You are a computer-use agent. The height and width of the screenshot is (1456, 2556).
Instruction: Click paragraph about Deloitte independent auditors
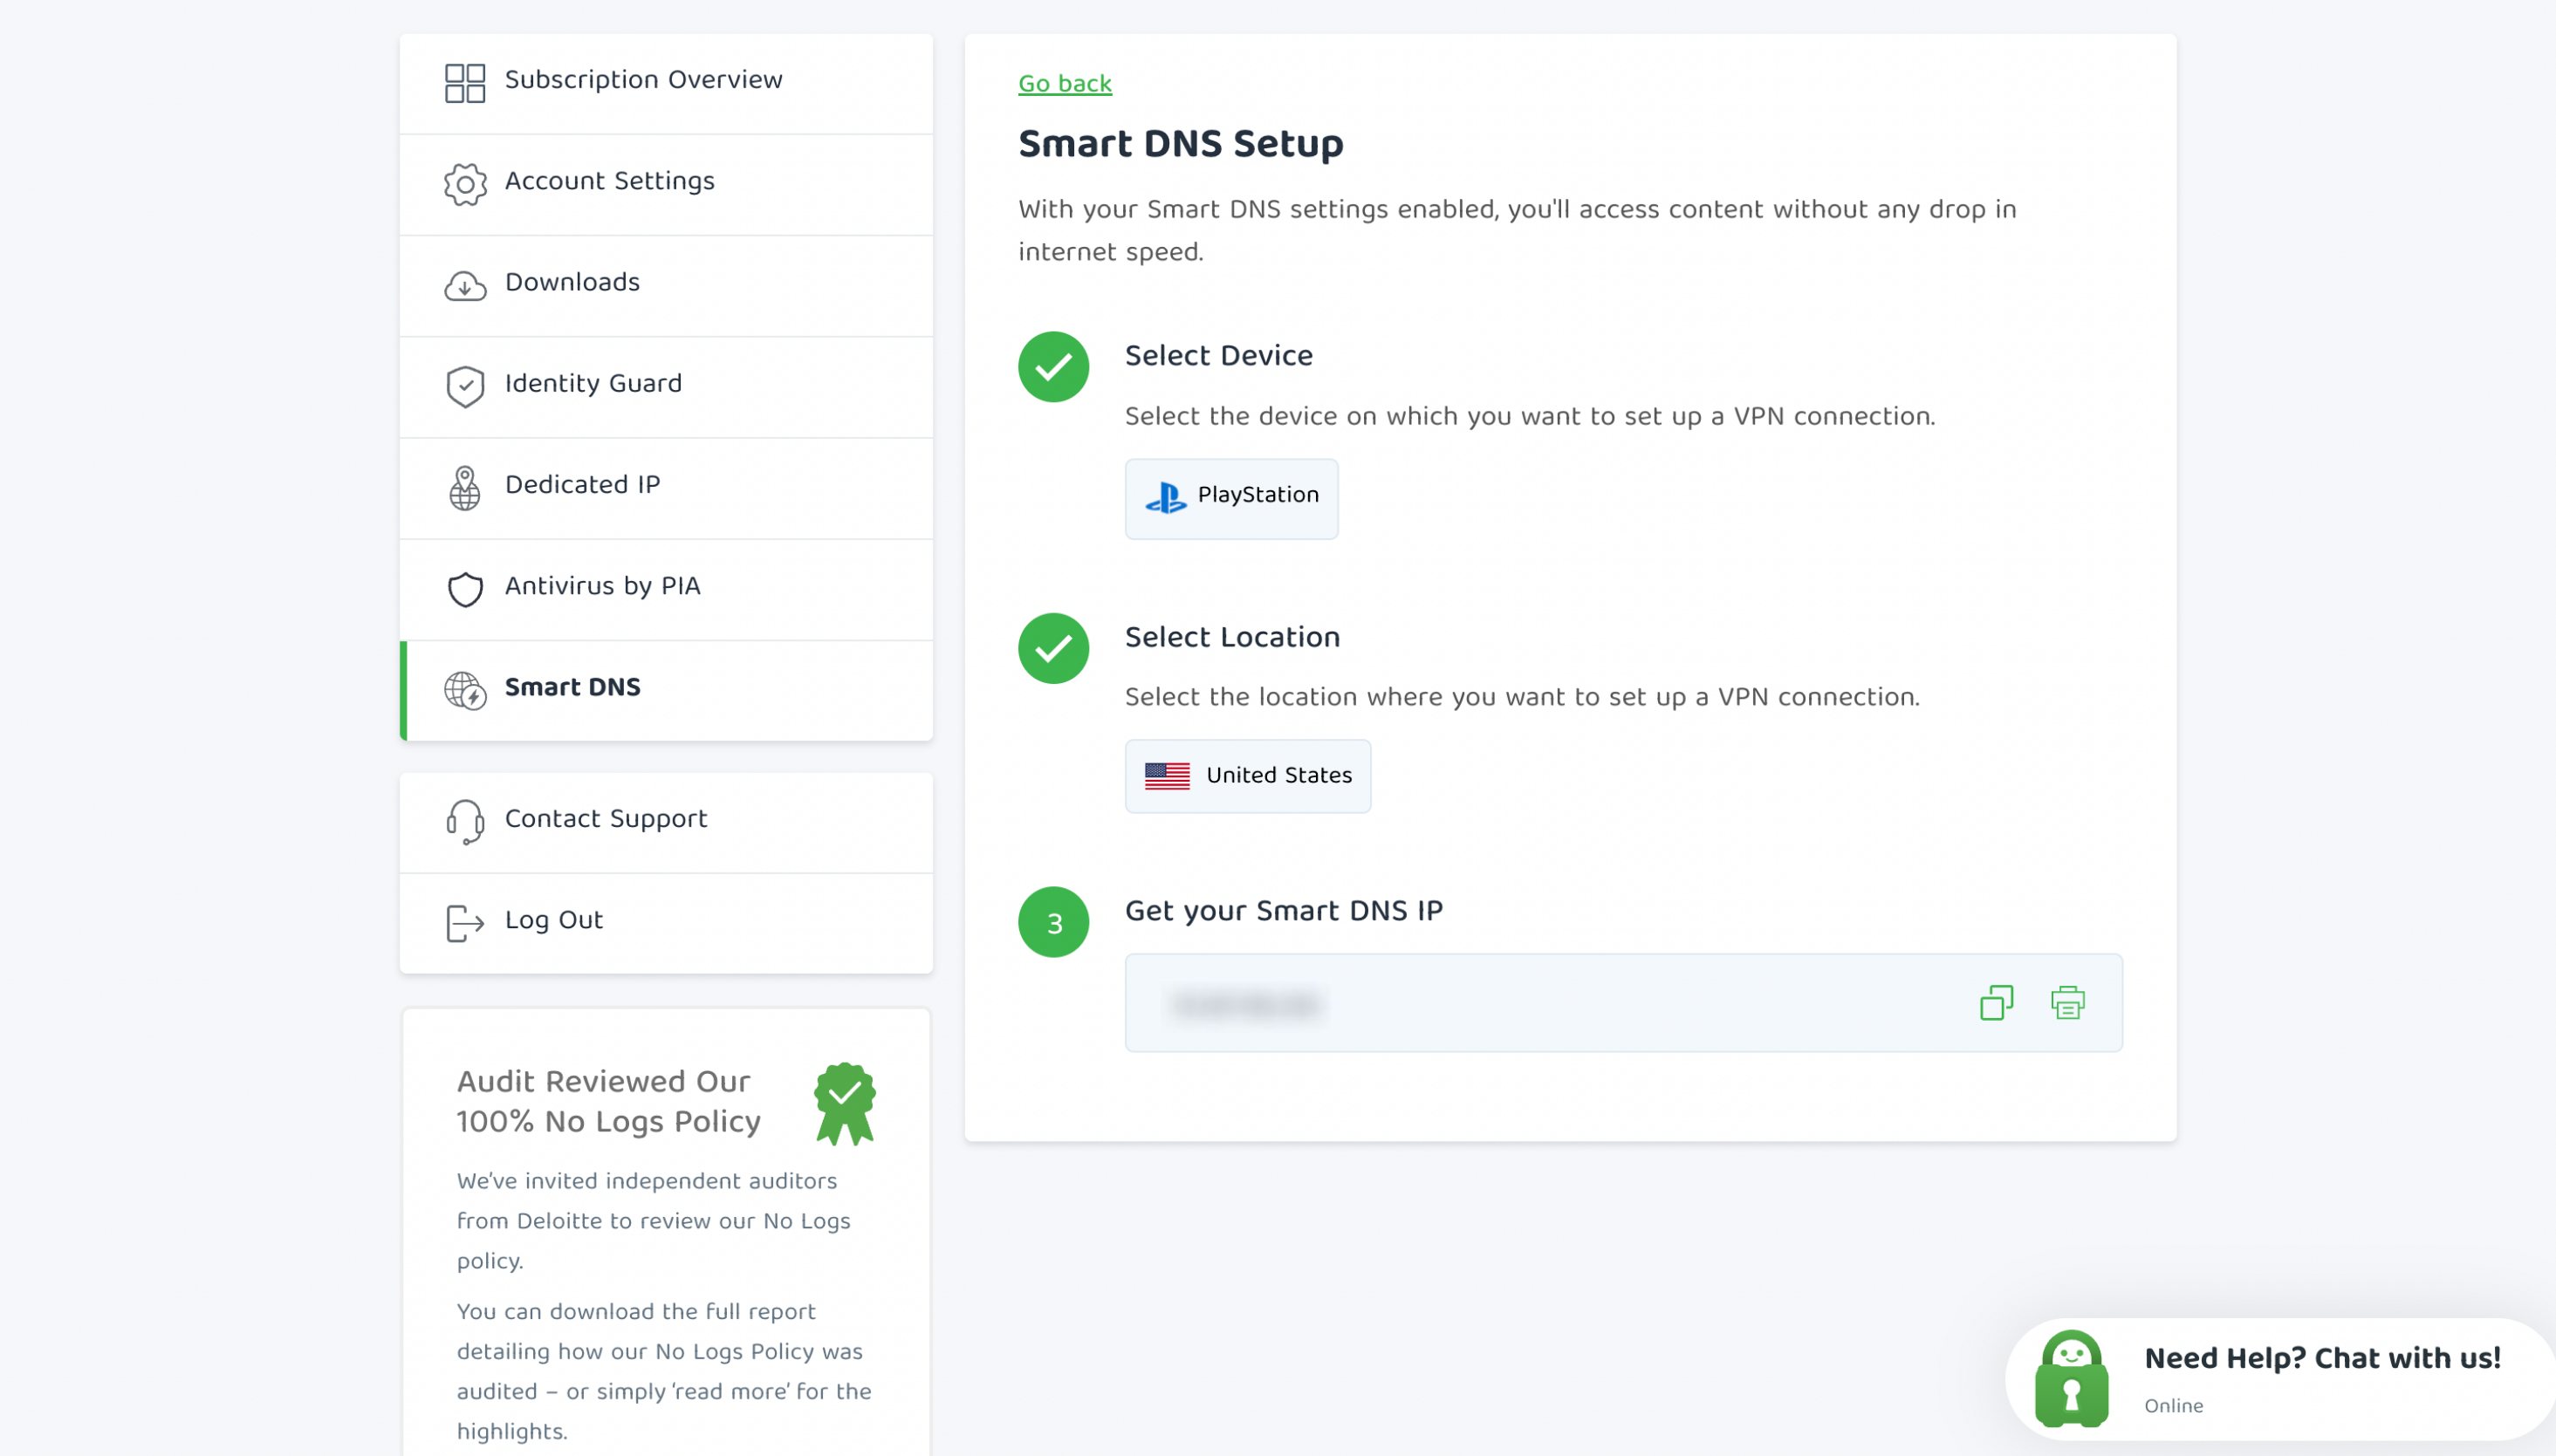(654, 1220)
